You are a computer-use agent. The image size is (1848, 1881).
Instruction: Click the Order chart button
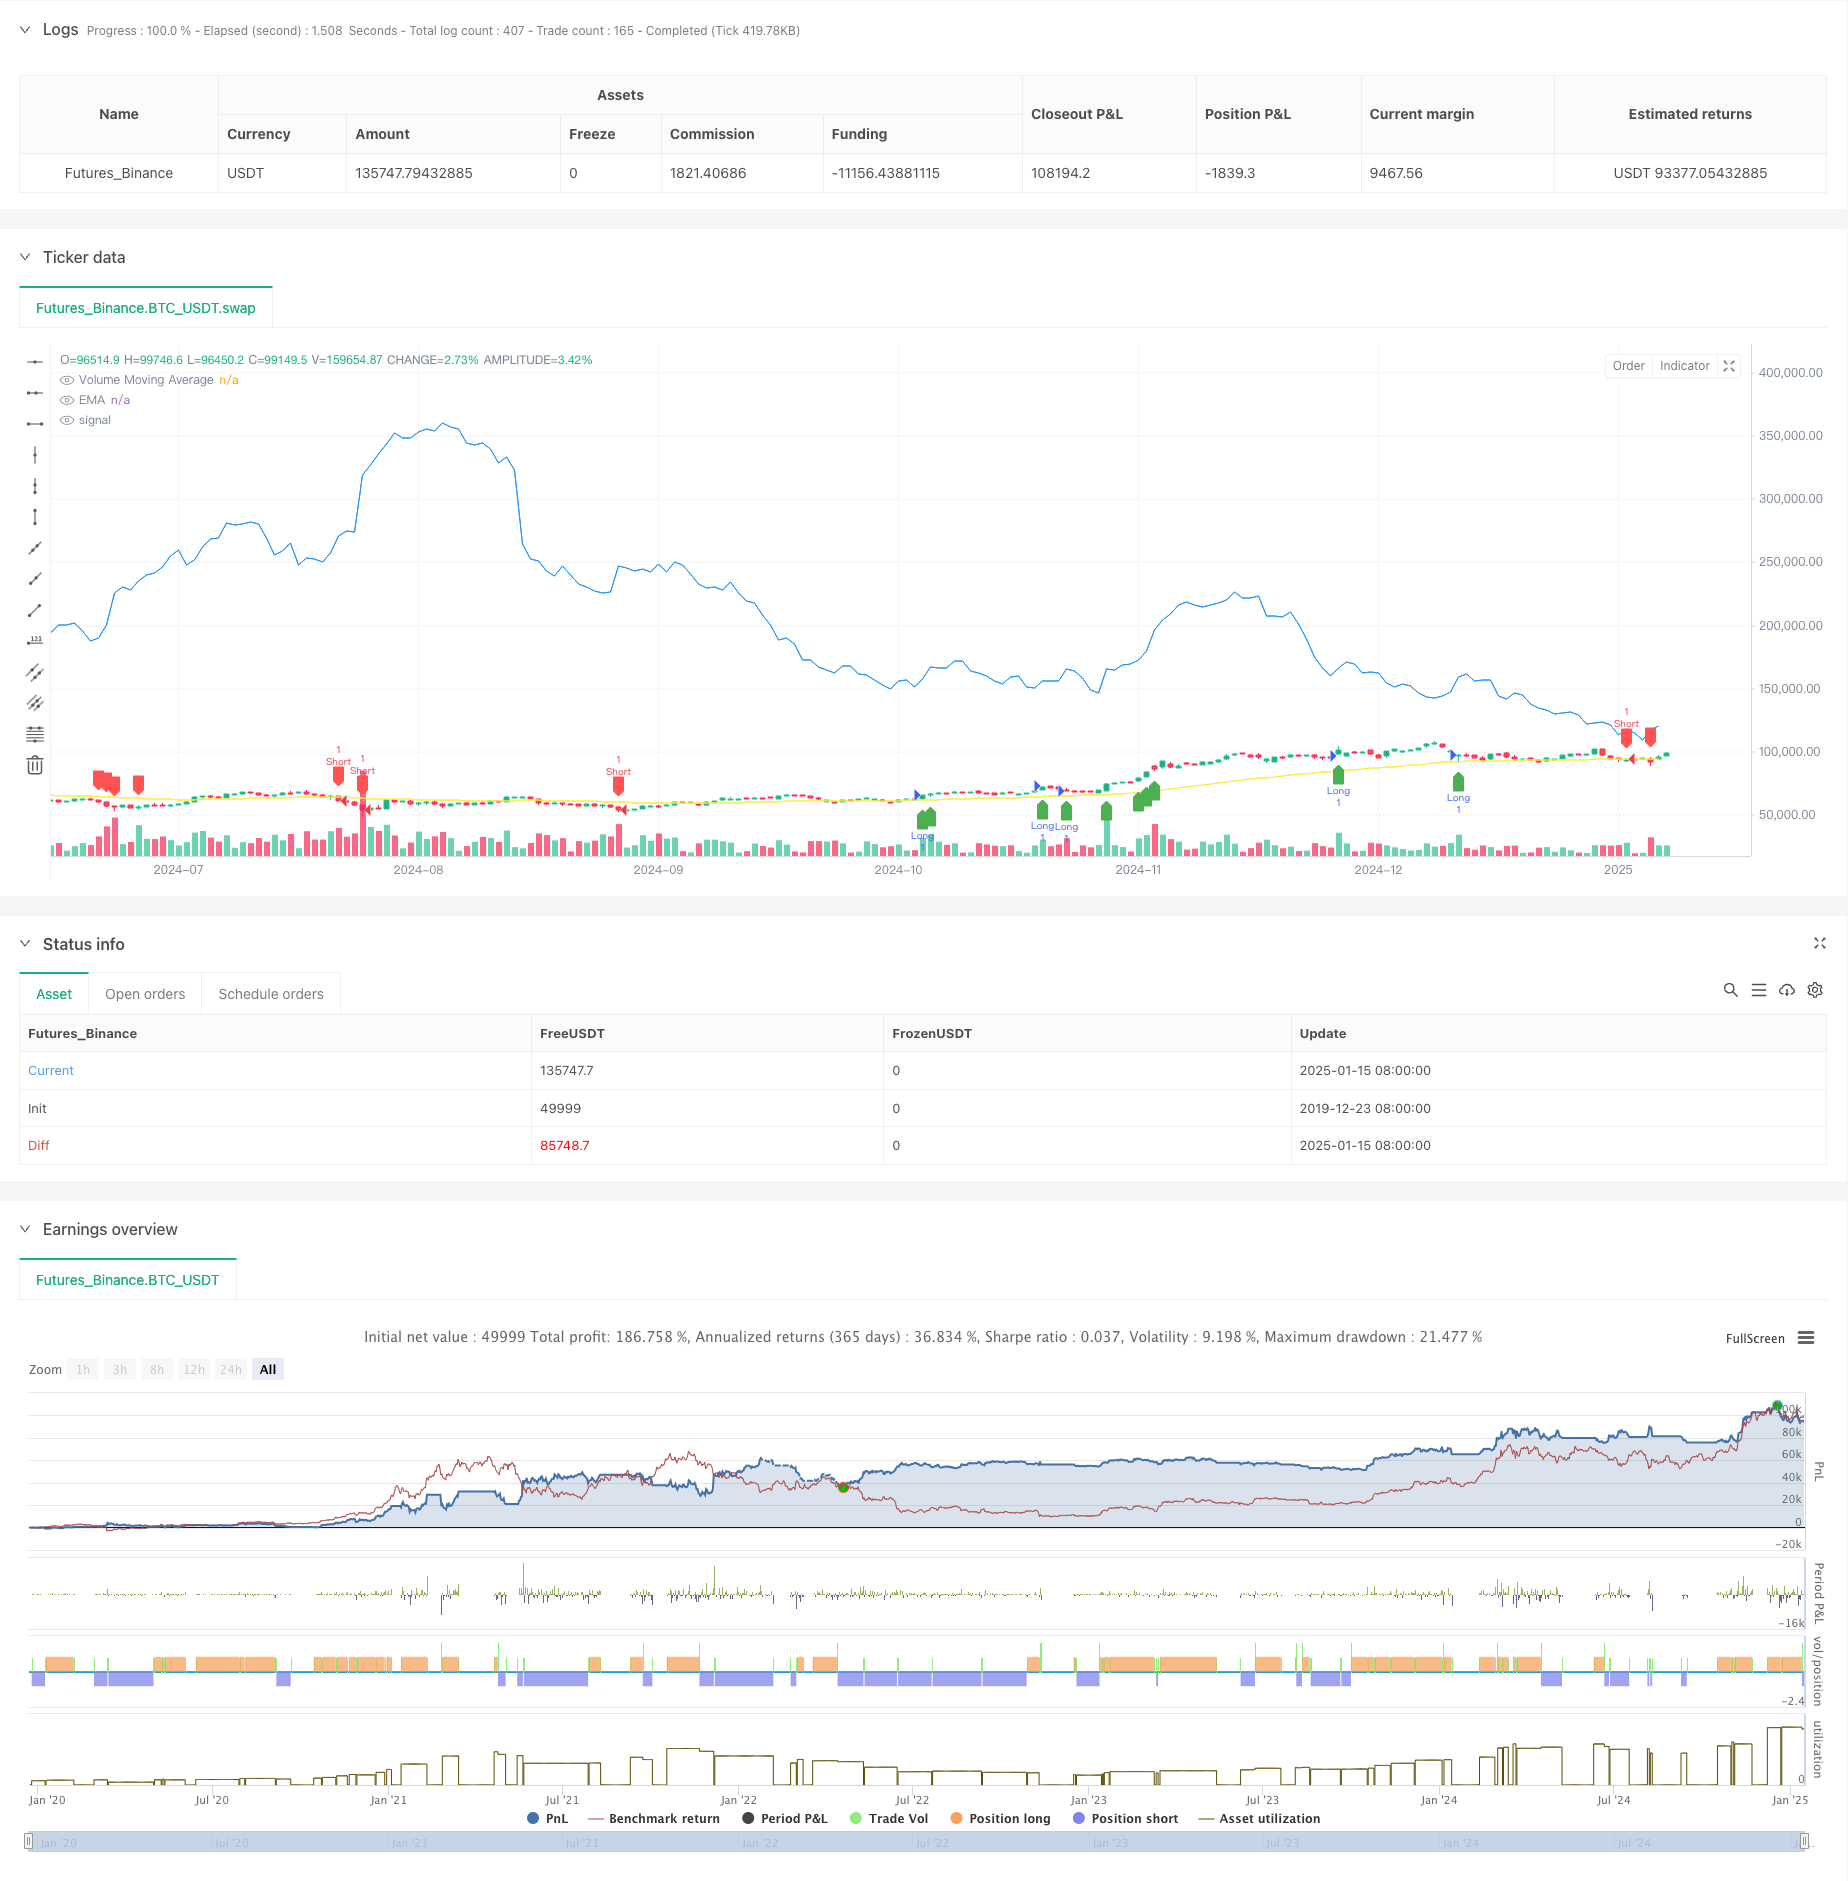[1628, 366]
